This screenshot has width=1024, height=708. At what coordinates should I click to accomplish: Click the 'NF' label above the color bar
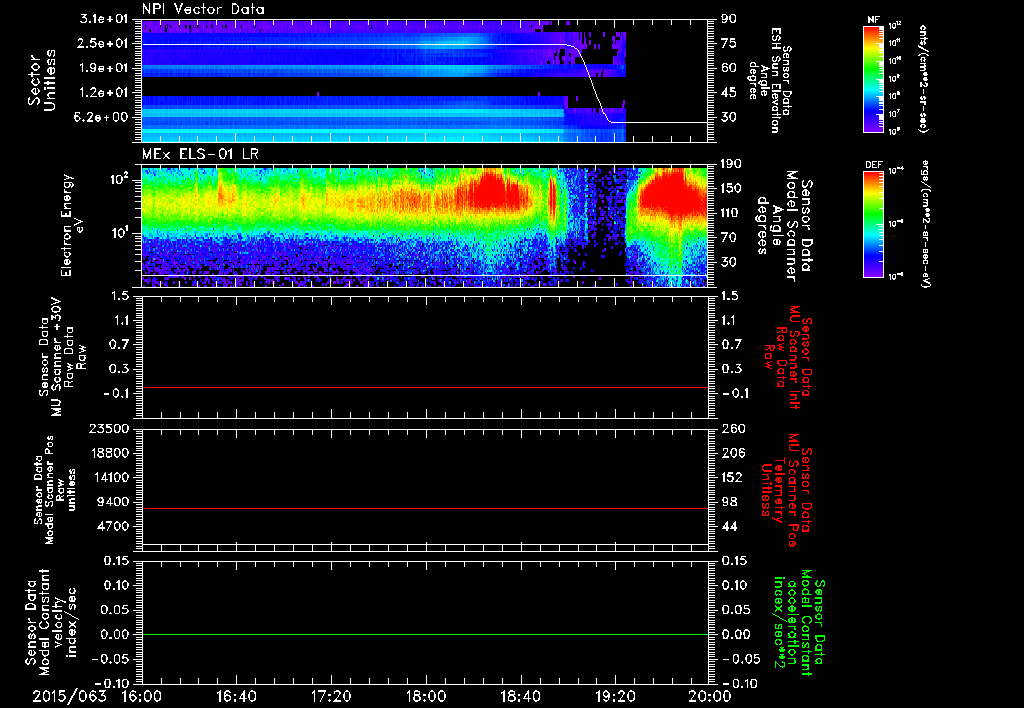coord(873,20)
